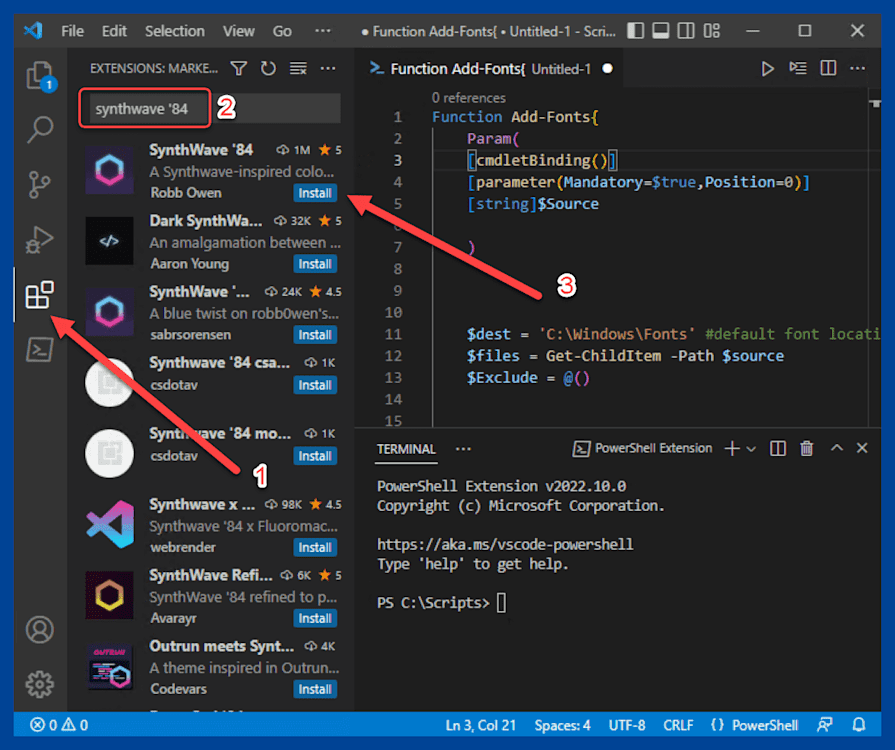The width and height of the screenshot is (895, 750).
Task: Run the Add-Fonts script with the play icon
Action: coord(767,68)
